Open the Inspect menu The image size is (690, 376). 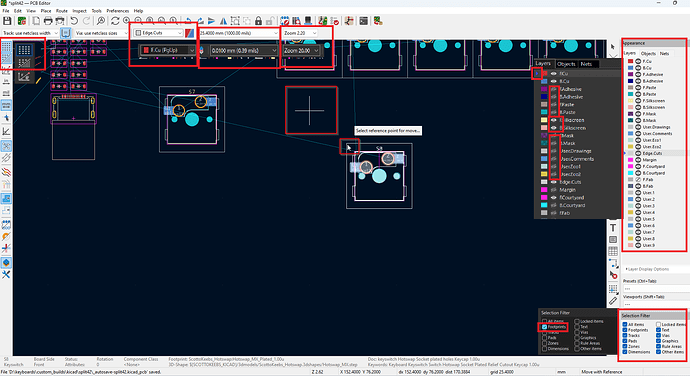click(x=79, y=11)
